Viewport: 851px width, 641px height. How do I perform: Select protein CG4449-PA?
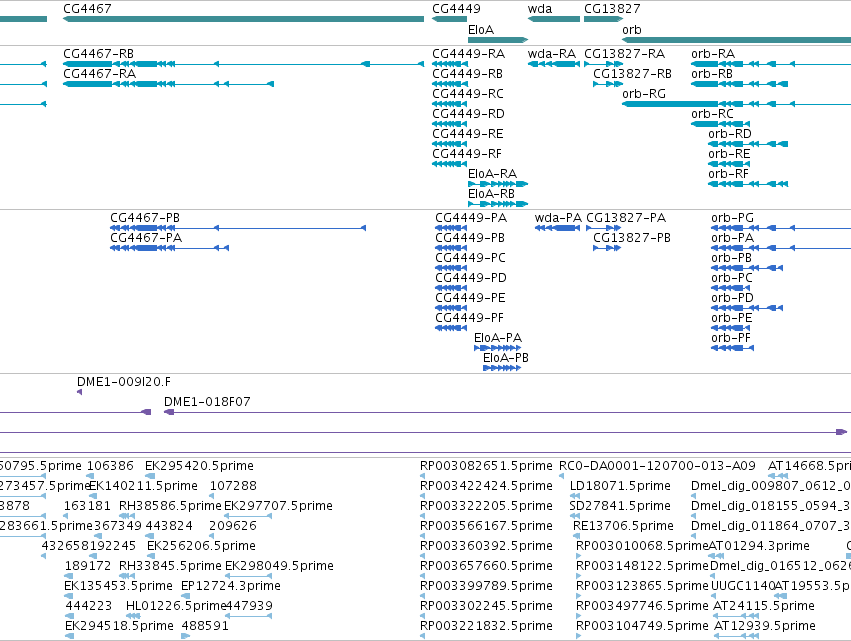coord(451,228)
